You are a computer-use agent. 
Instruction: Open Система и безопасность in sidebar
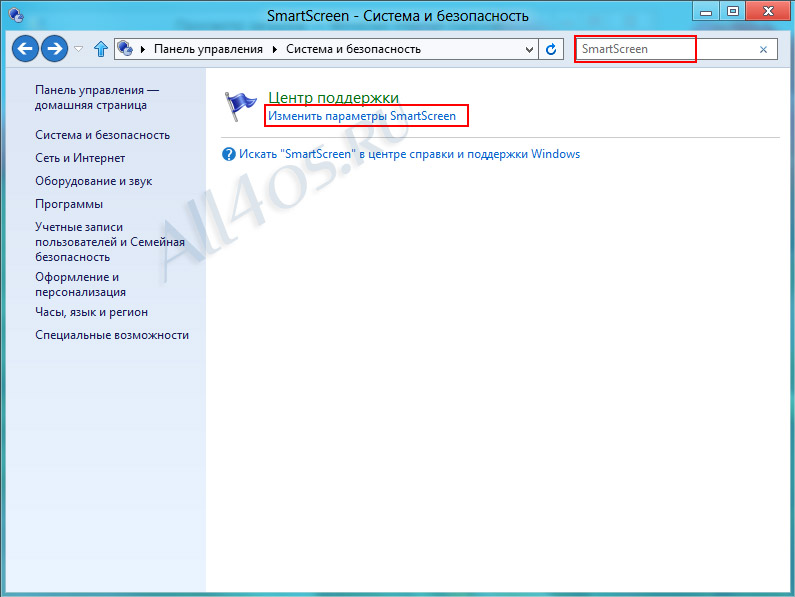tap(102, 135)
